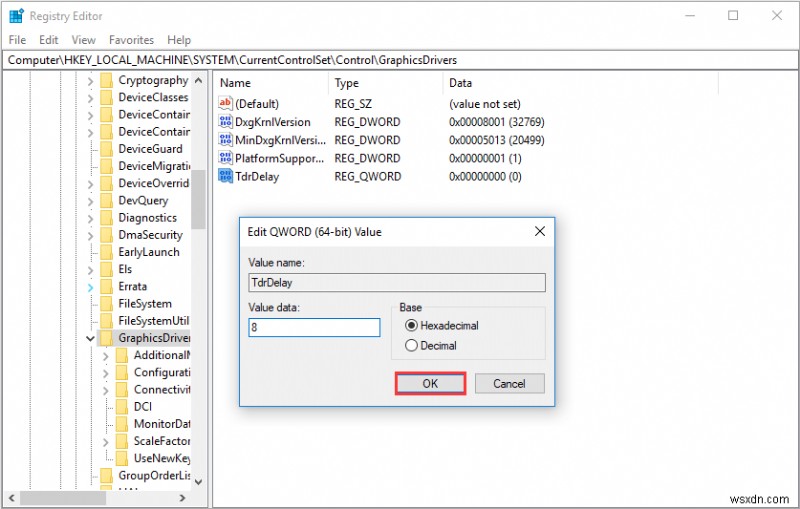Click the DevQuery folder icon
This screenshot has height=509, width=800.
click(x=106, y=200)
